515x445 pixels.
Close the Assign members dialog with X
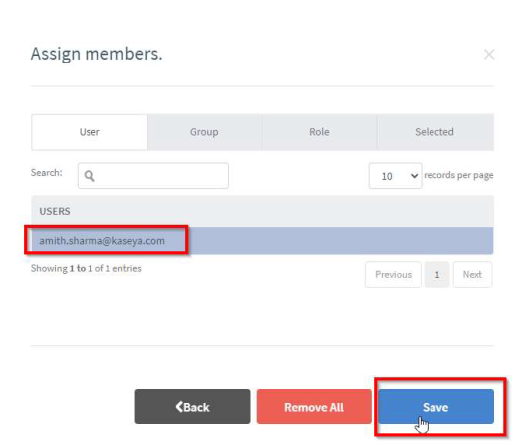pyautogui.click(x=489, y=54)
